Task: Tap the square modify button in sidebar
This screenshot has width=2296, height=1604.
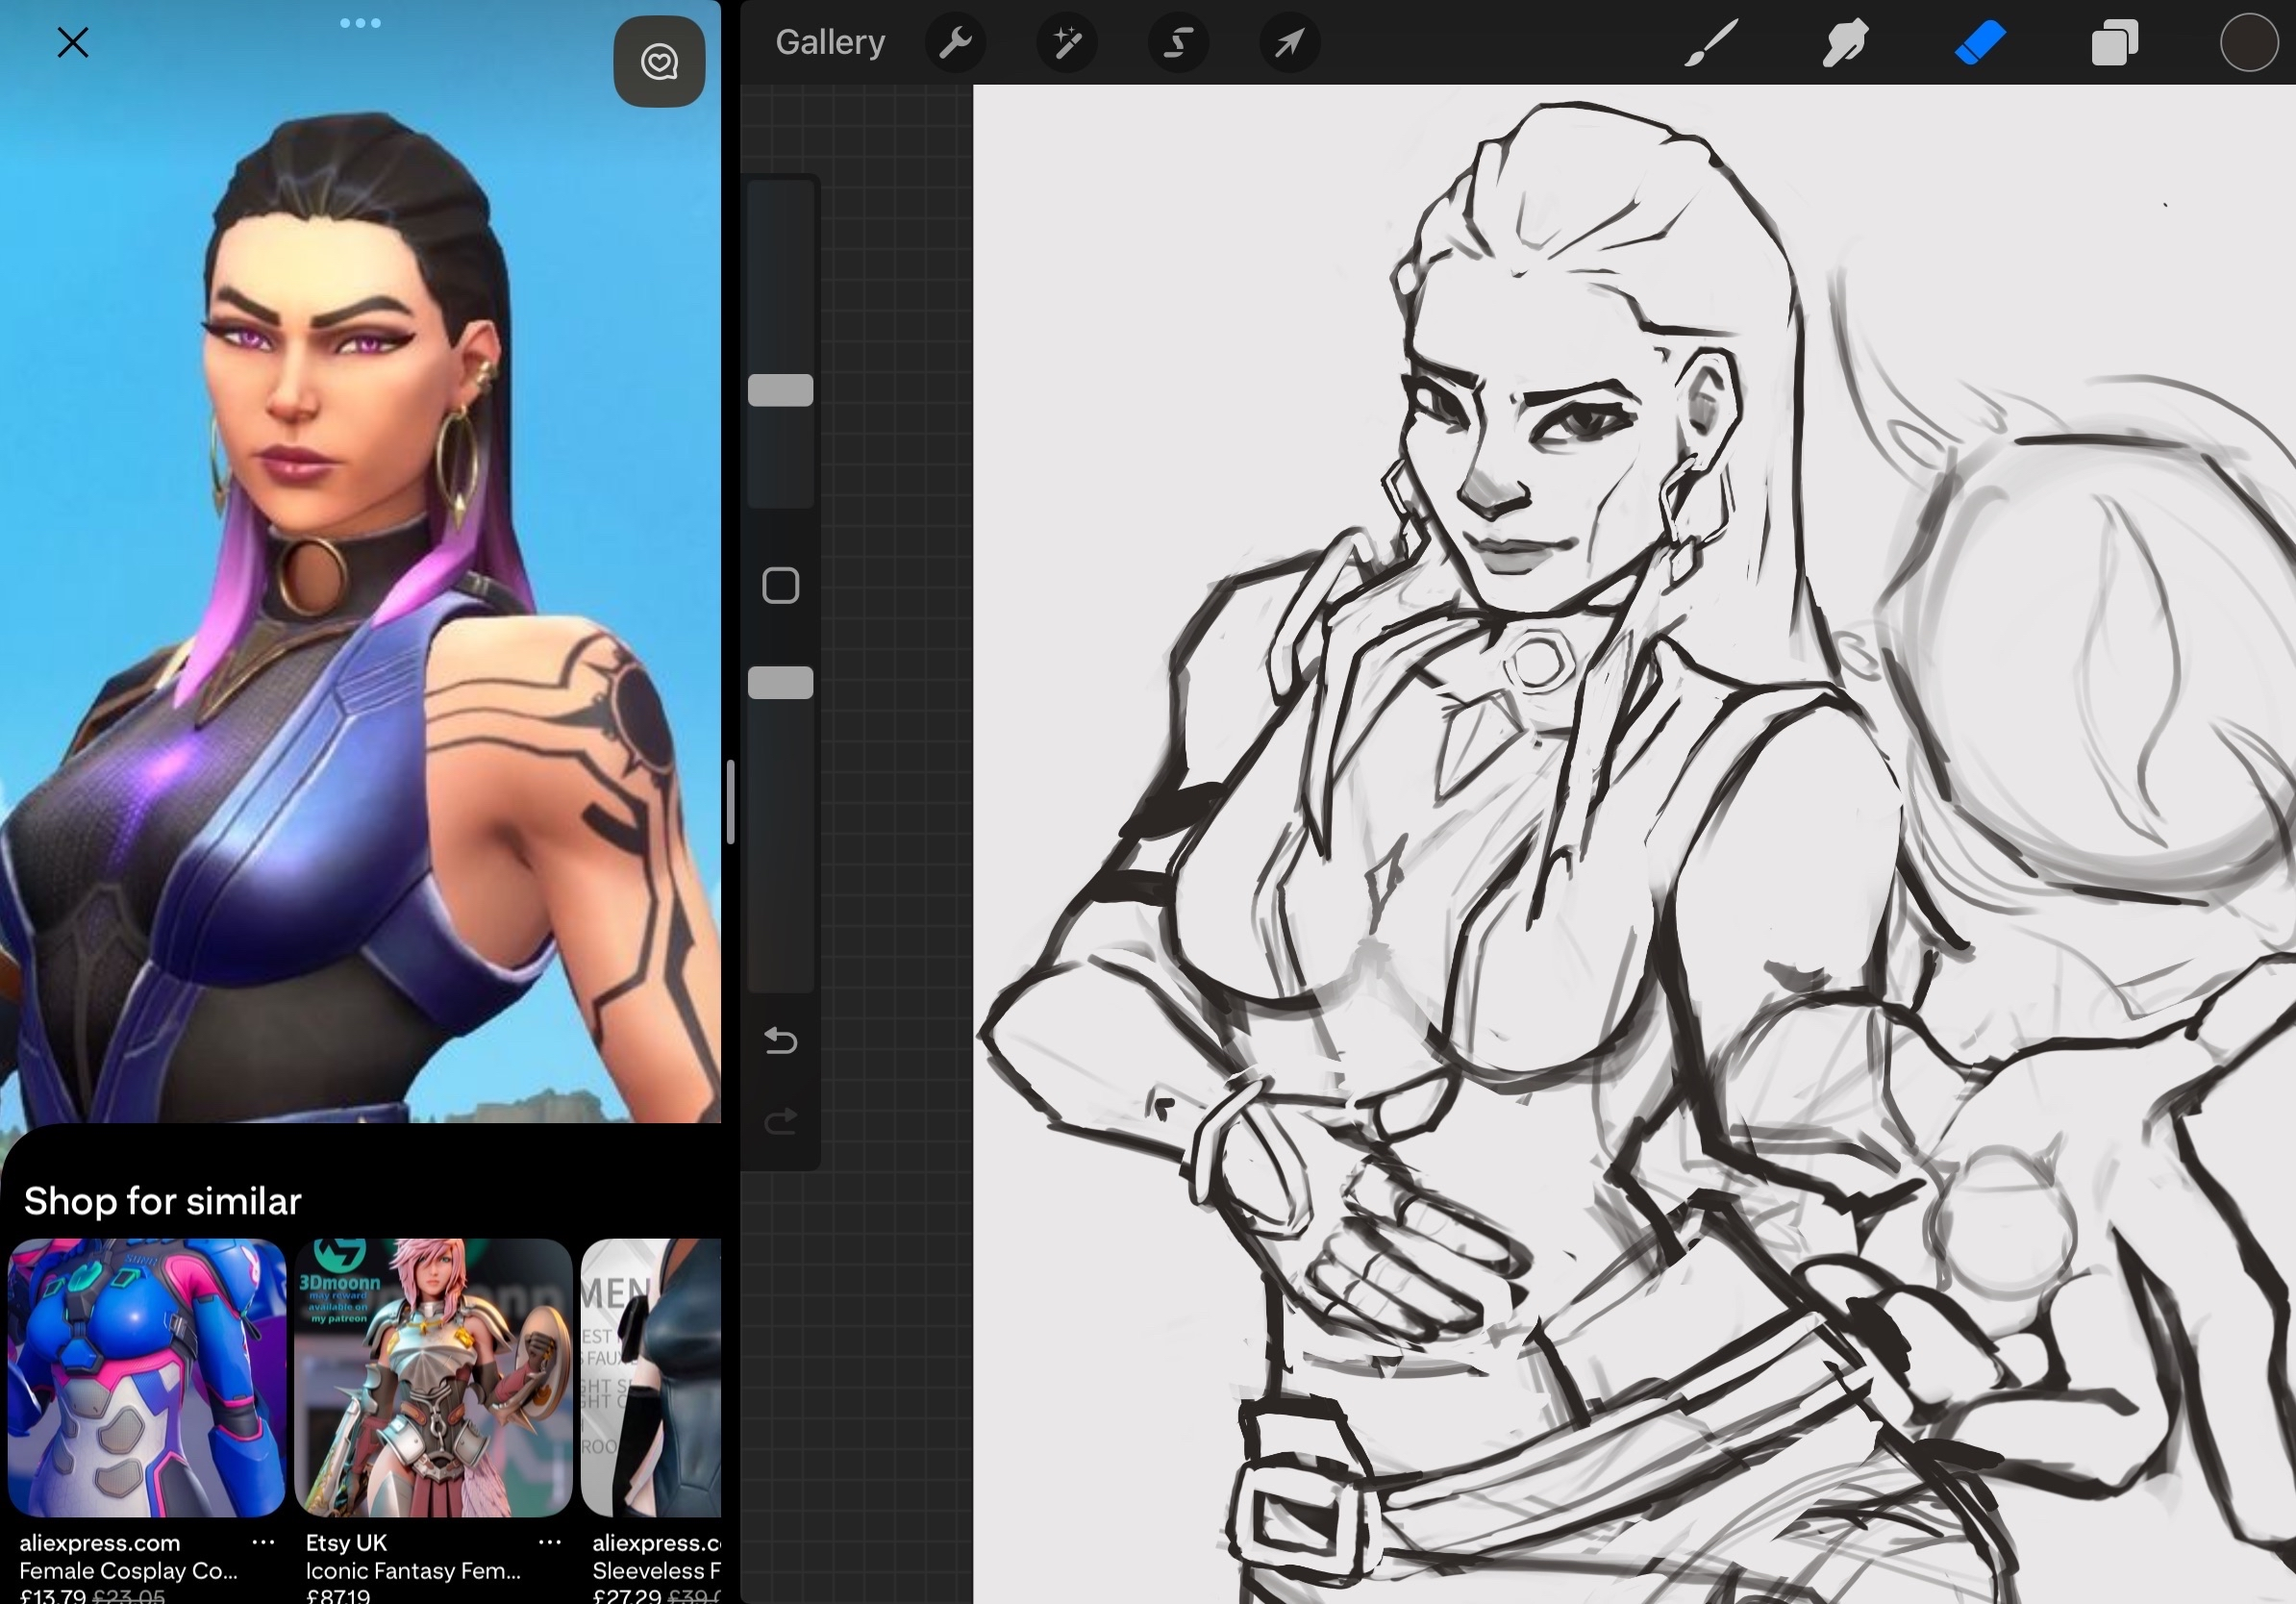Action: coord(780,586)
